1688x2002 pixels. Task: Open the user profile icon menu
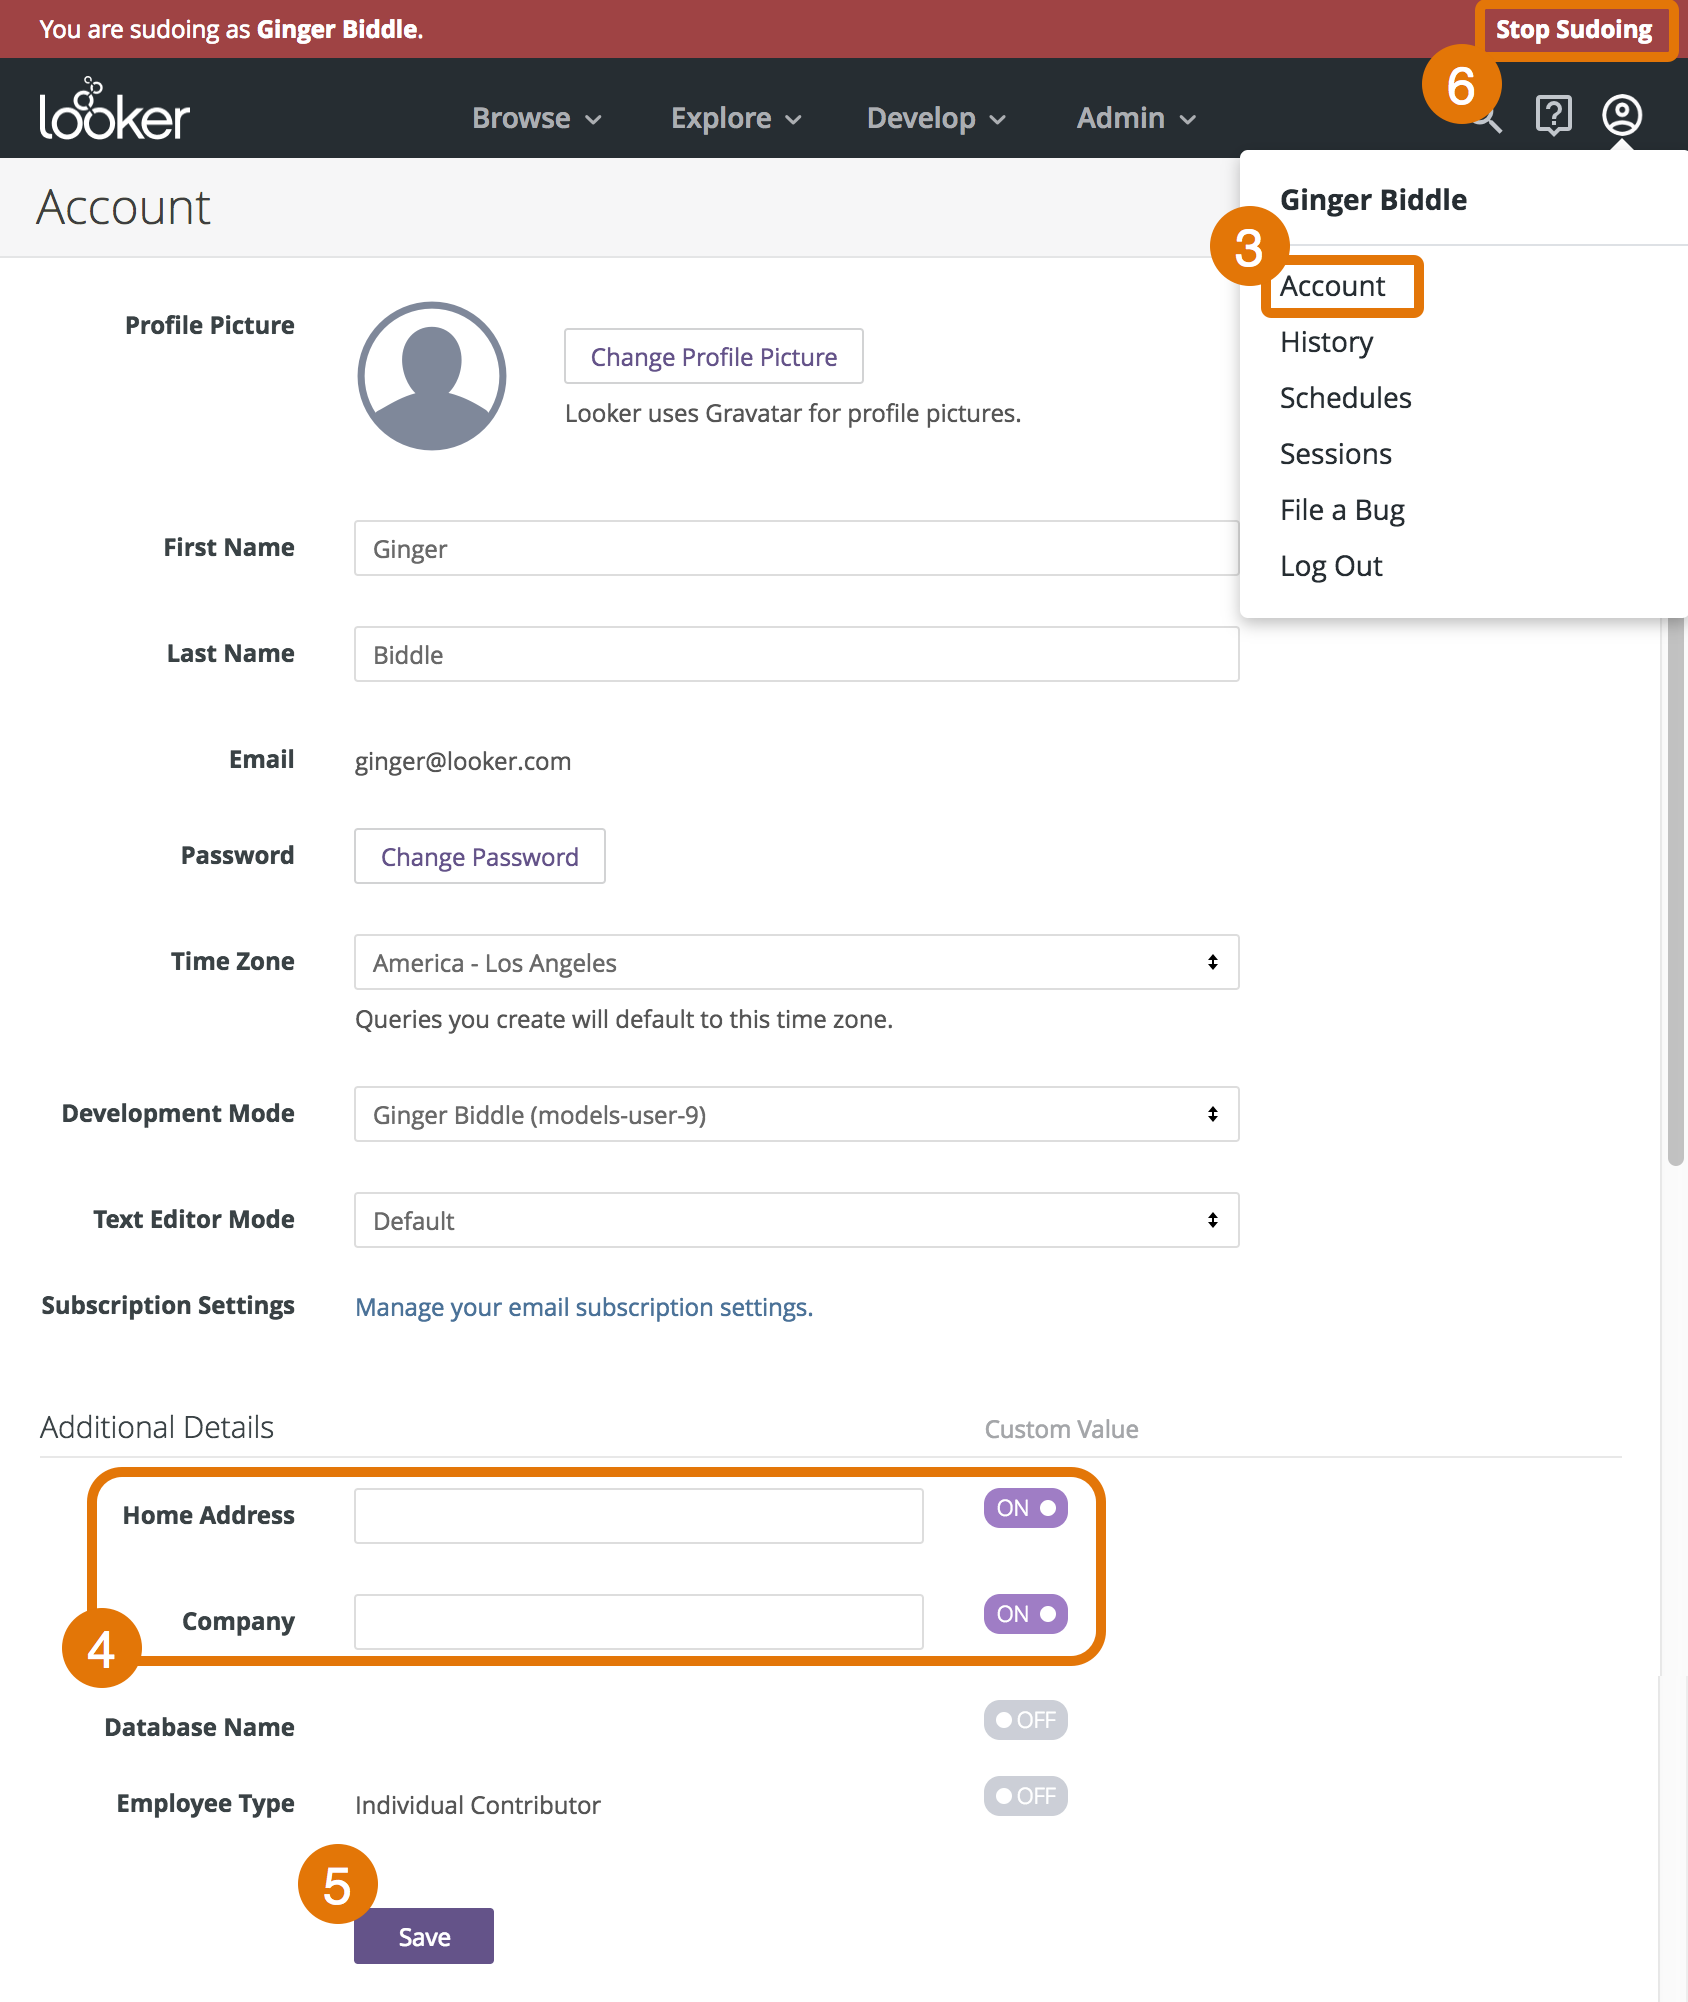pyautogui.click(x=1621, y=116)
